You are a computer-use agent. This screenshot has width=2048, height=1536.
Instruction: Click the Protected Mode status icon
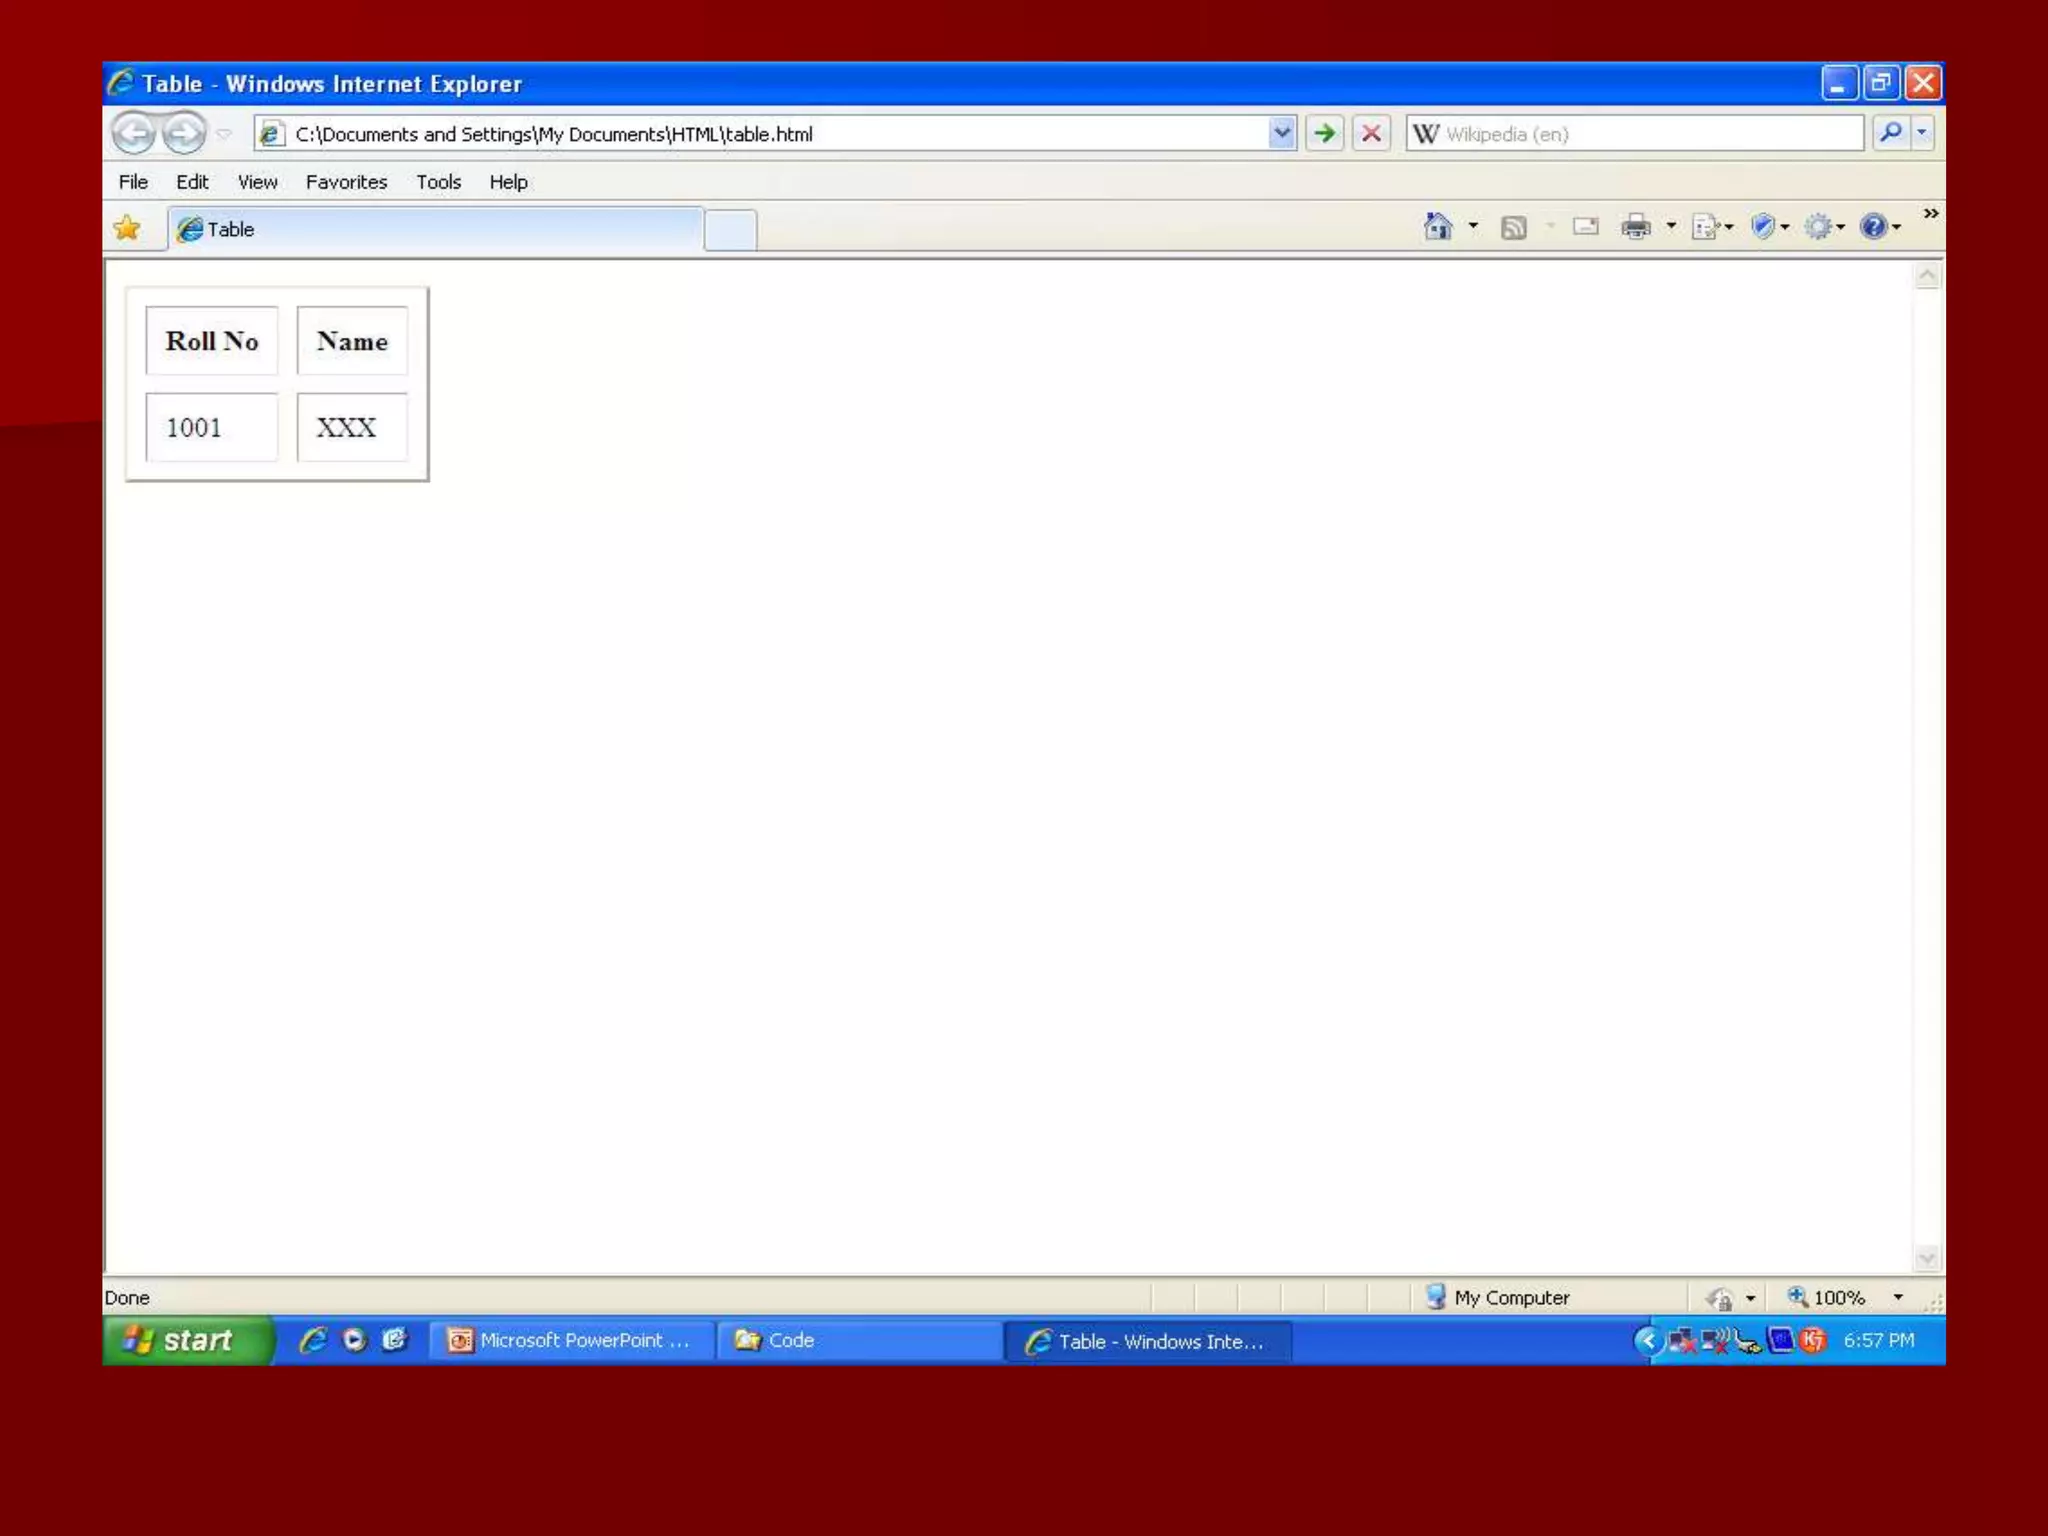tap(1720, 1298)
